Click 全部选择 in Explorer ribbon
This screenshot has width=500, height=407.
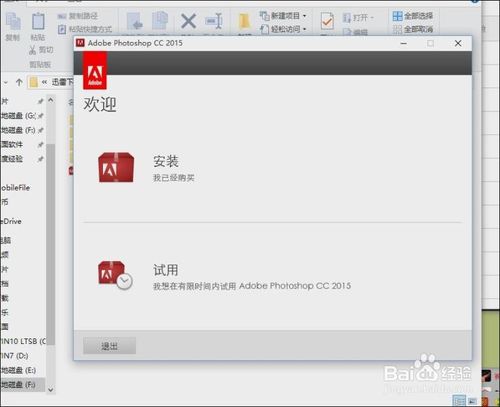tap(413, 16)
